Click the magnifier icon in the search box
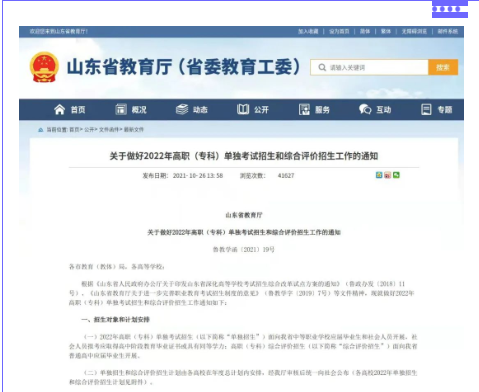The image size is (479, 392). click(322, 68)
